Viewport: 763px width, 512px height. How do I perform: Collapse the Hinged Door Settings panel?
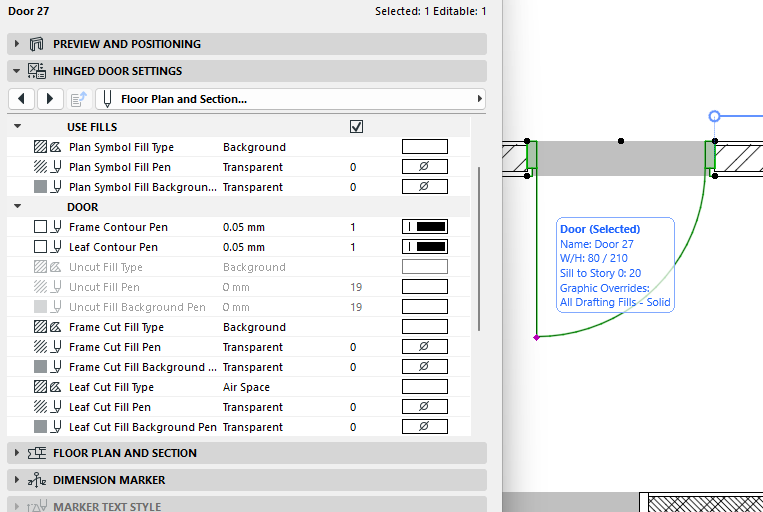click(x=17, y=71)
